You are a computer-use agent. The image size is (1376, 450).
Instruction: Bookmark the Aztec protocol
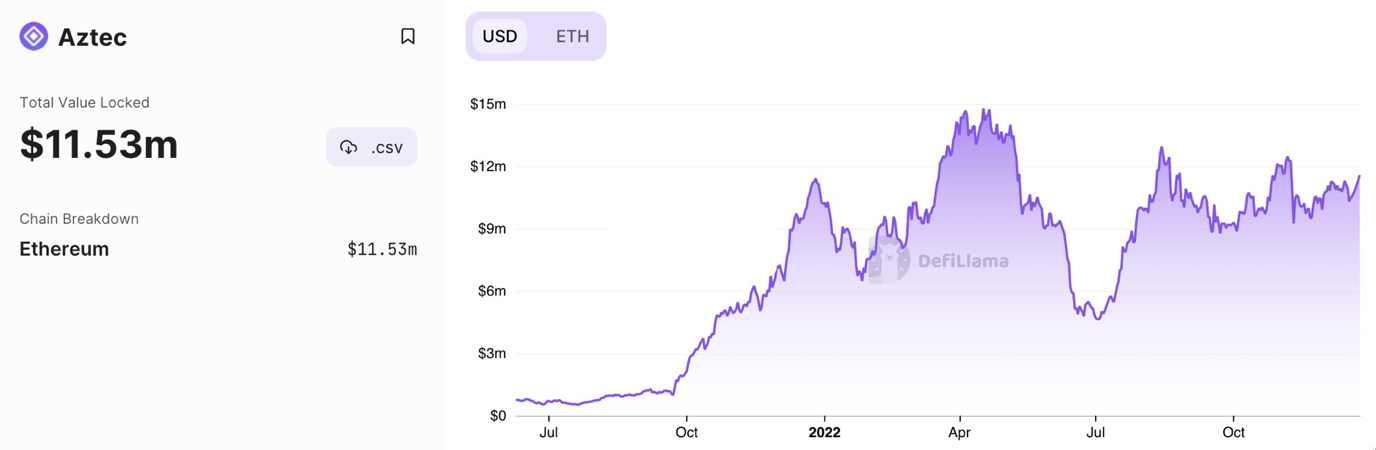point(408,37)
